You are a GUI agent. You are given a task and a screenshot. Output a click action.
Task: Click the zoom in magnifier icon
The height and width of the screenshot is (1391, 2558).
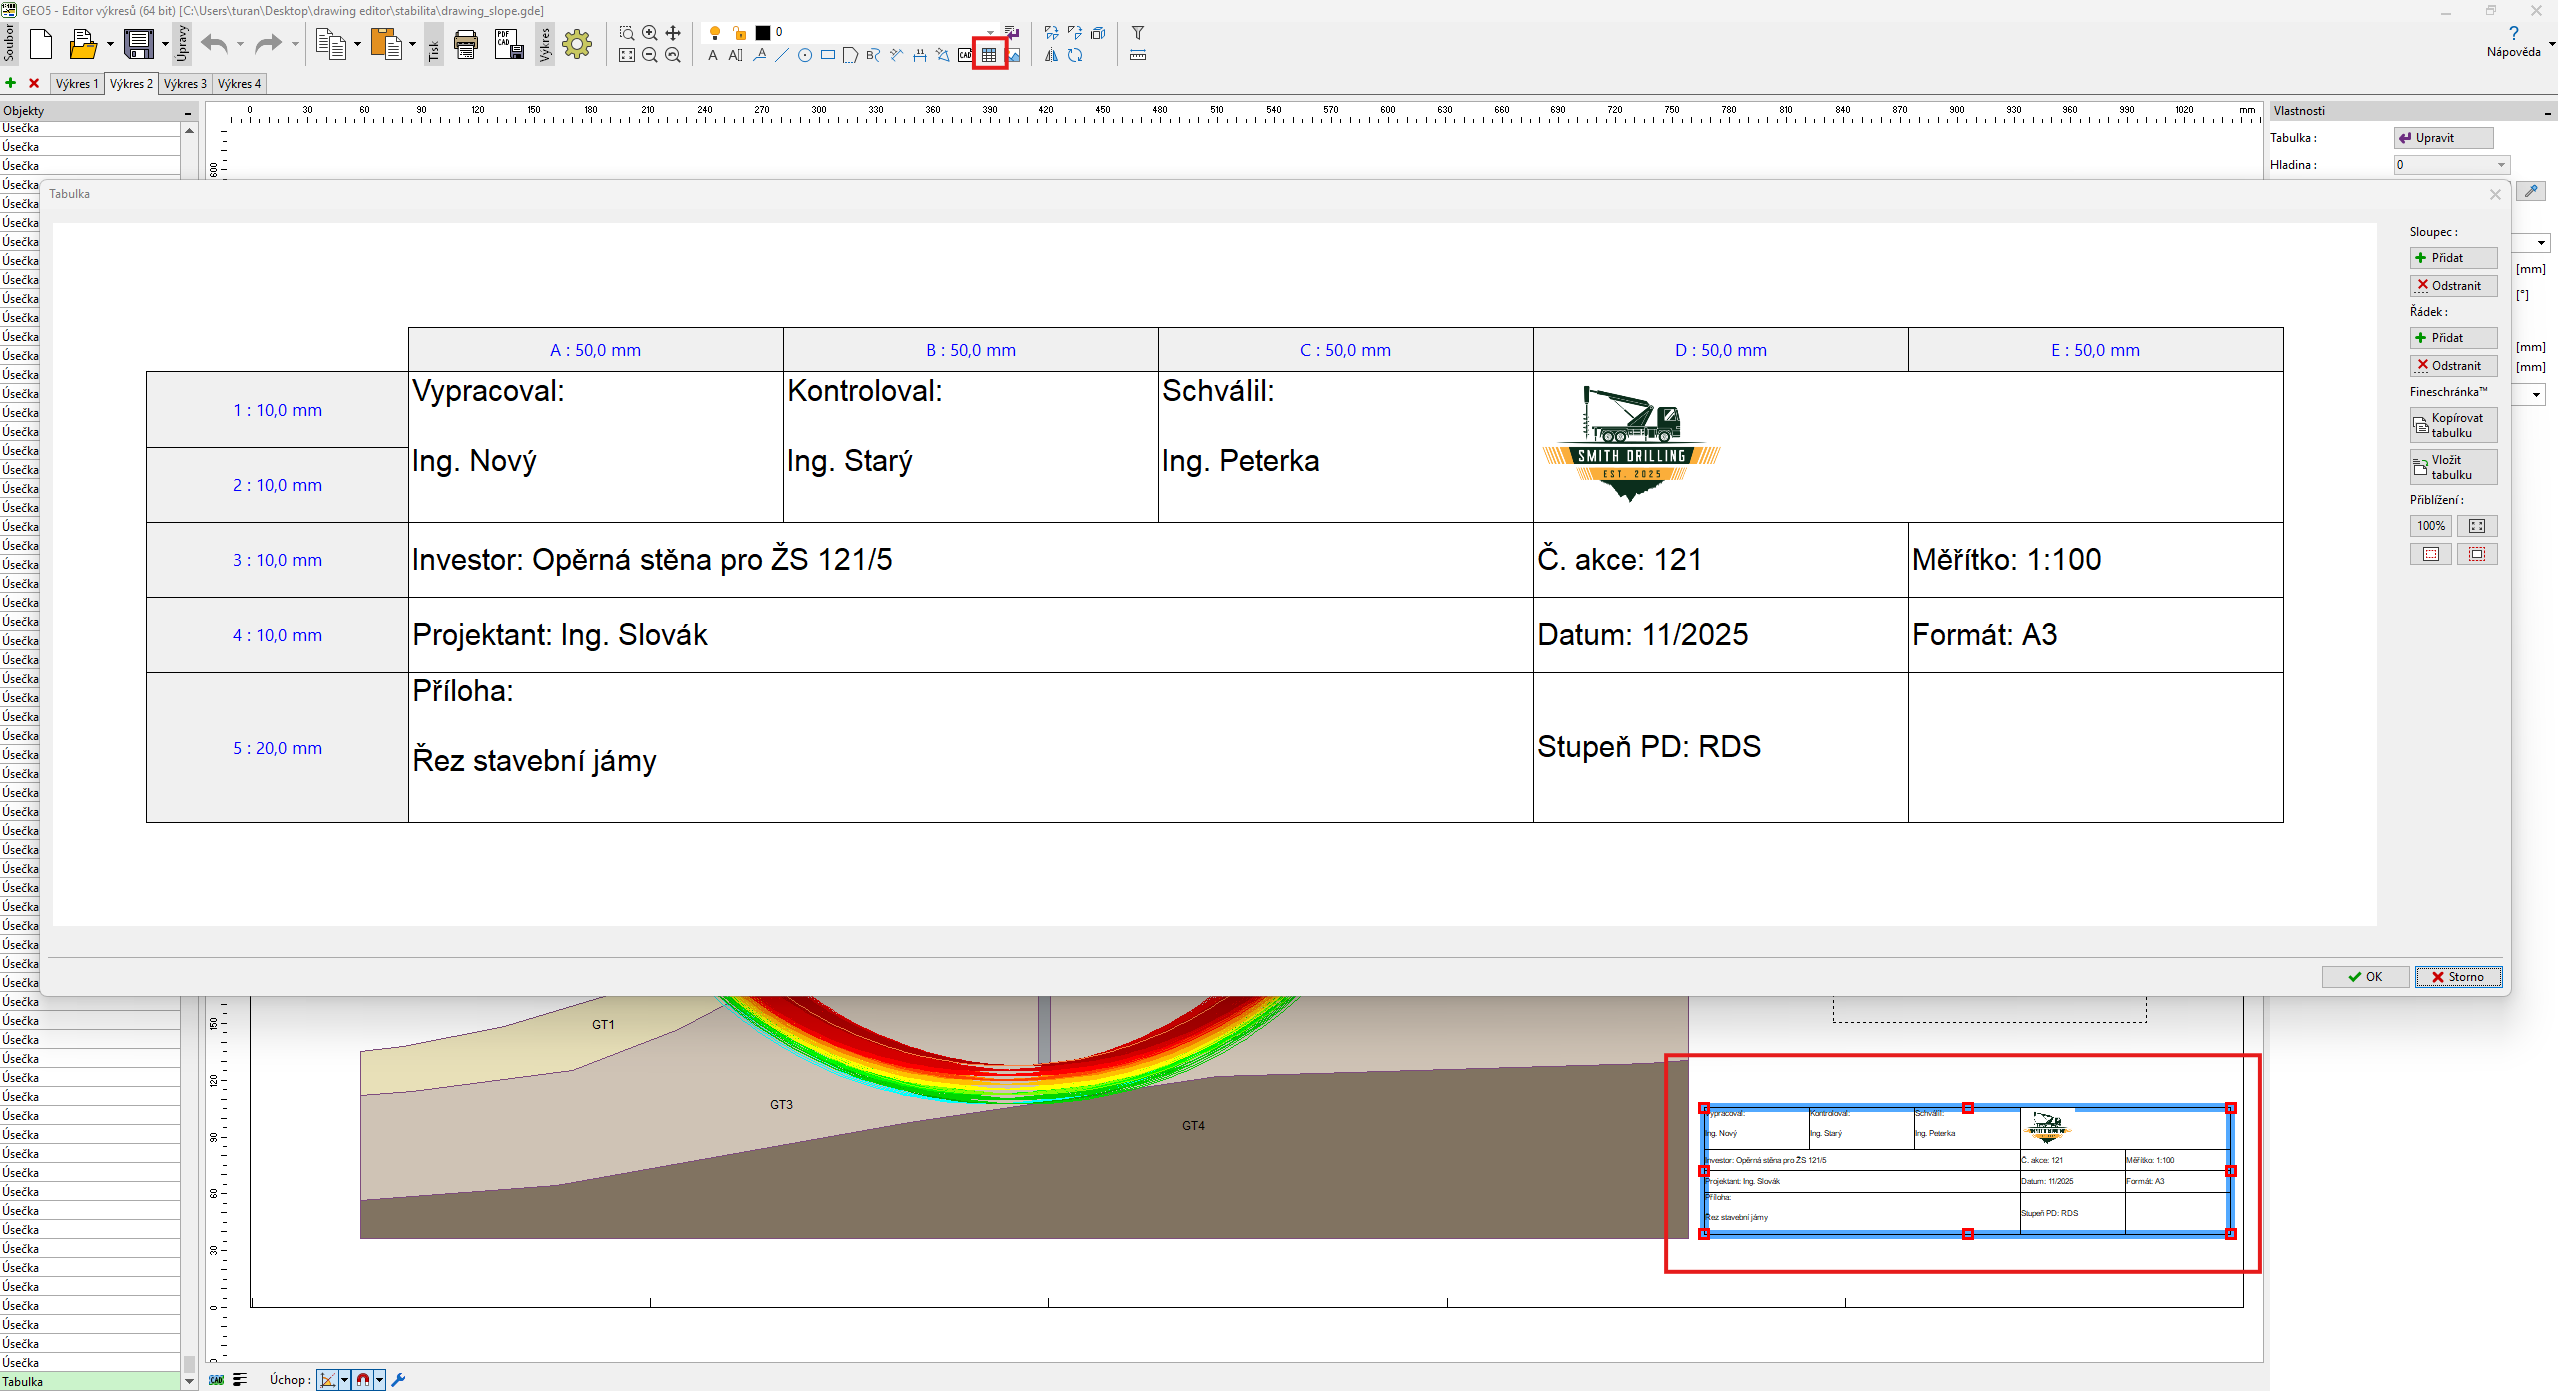[650, 33]
